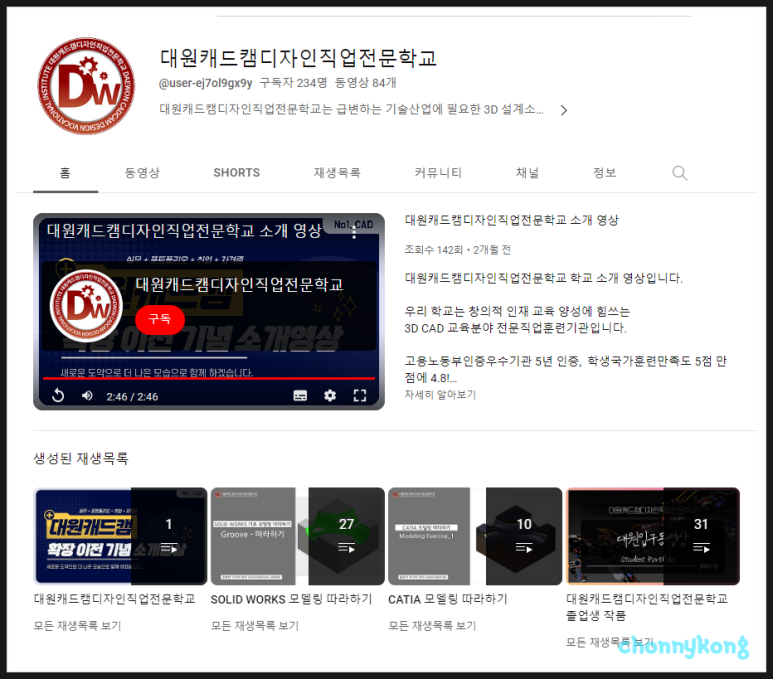Click the channel handle @user-ej7ol9gx9y
Image resolution: width=773 pixels, height=679 pixels.
(x=206, y=83)
